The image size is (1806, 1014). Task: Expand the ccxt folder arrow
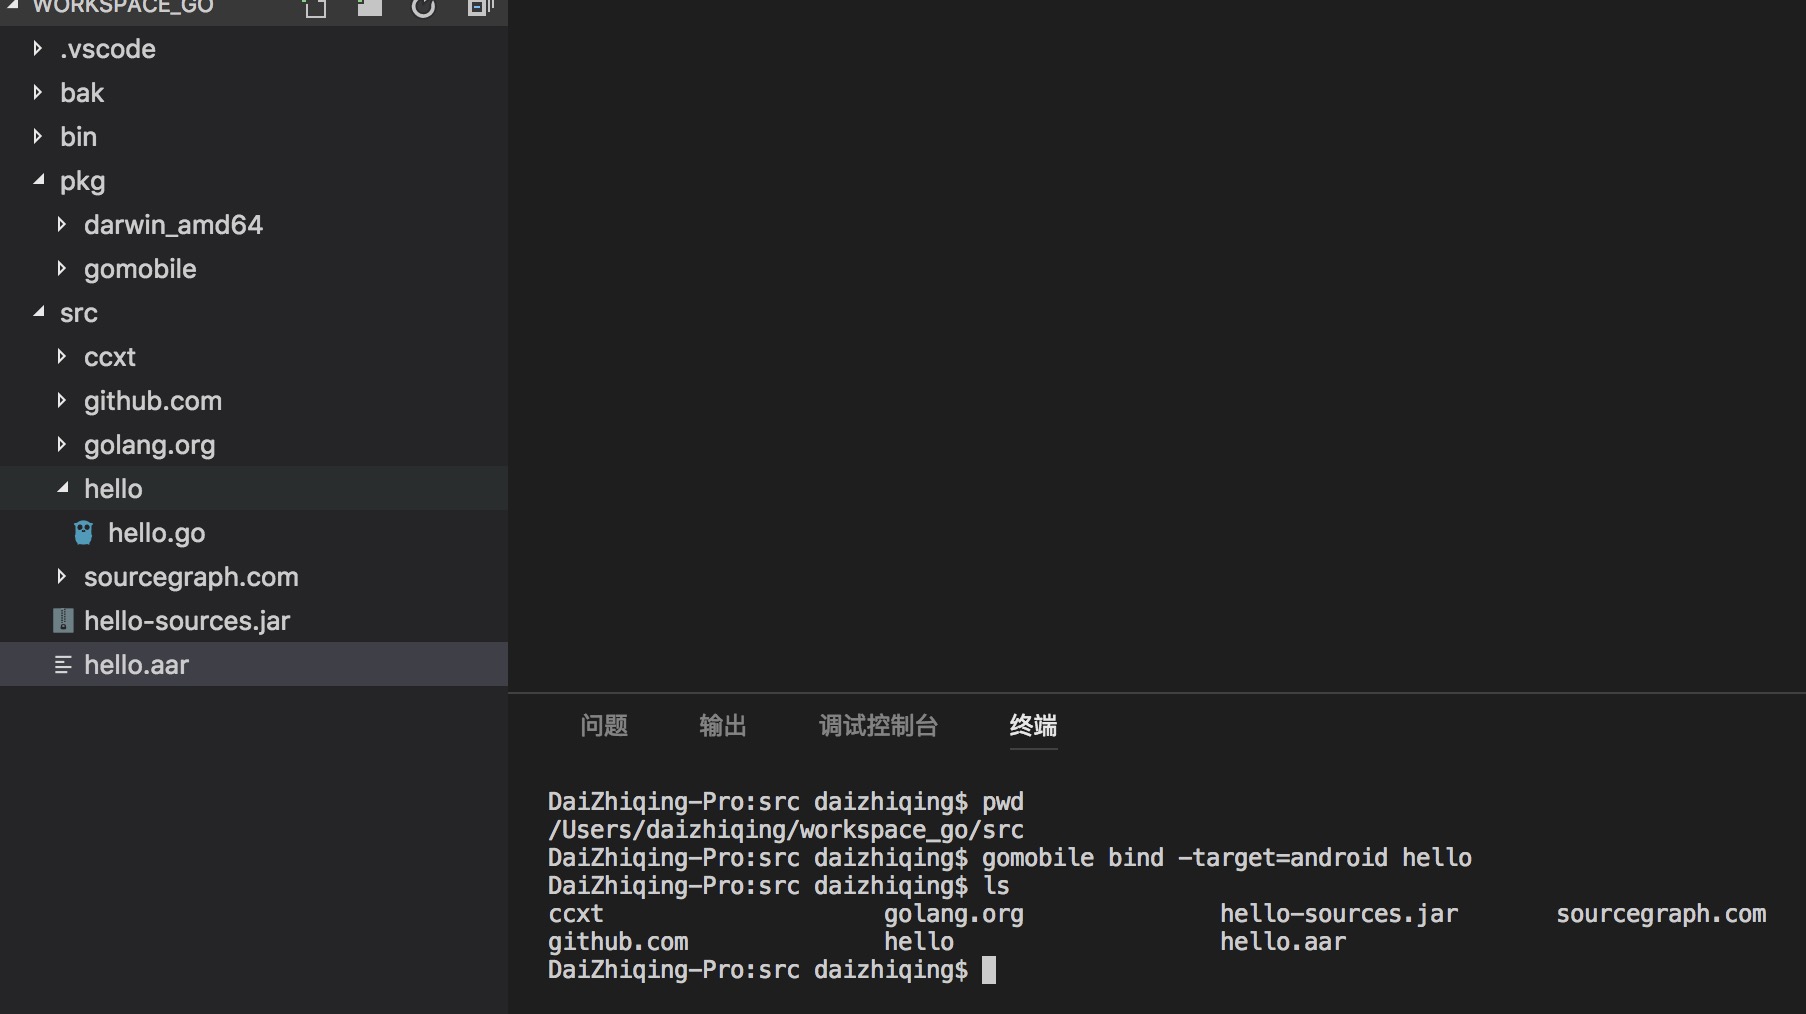coord(61,357)
